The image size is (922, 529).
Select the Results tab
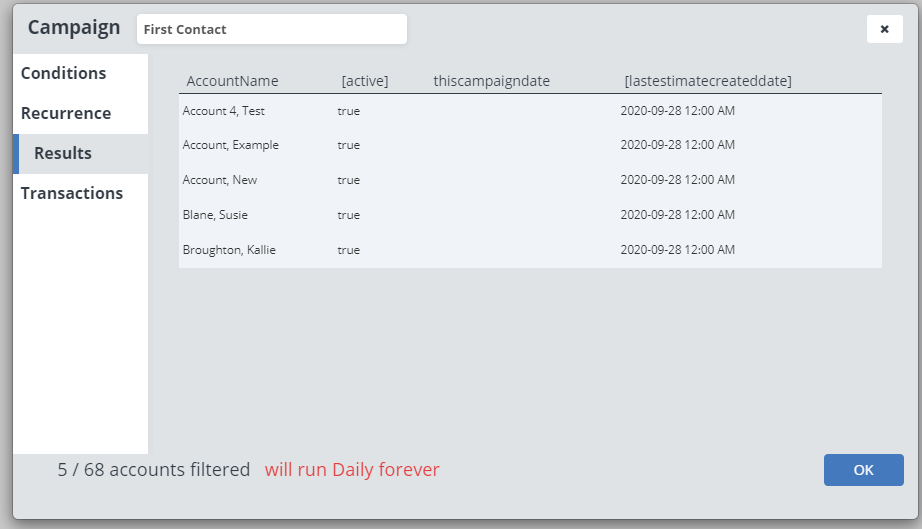point(63,153)
